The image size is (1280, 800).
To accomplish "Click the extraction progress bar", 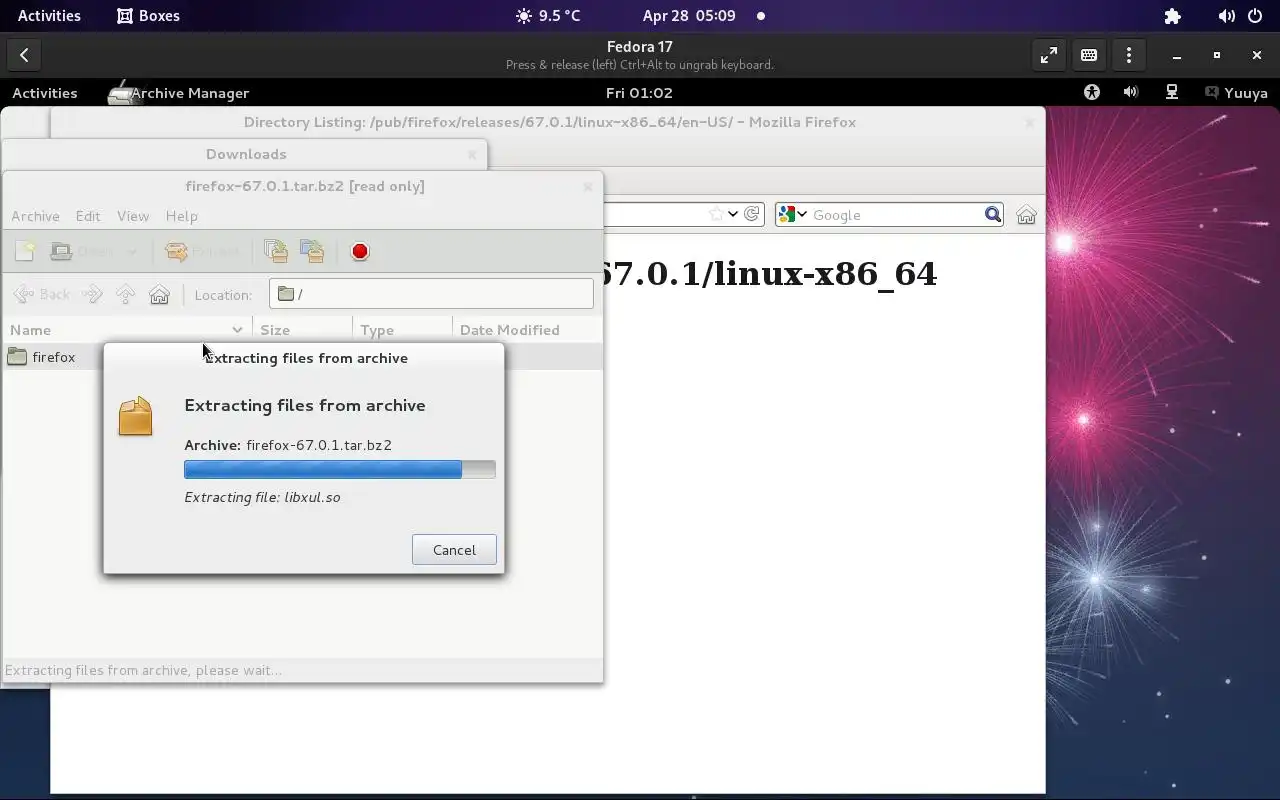I will [x=340, y=470].
